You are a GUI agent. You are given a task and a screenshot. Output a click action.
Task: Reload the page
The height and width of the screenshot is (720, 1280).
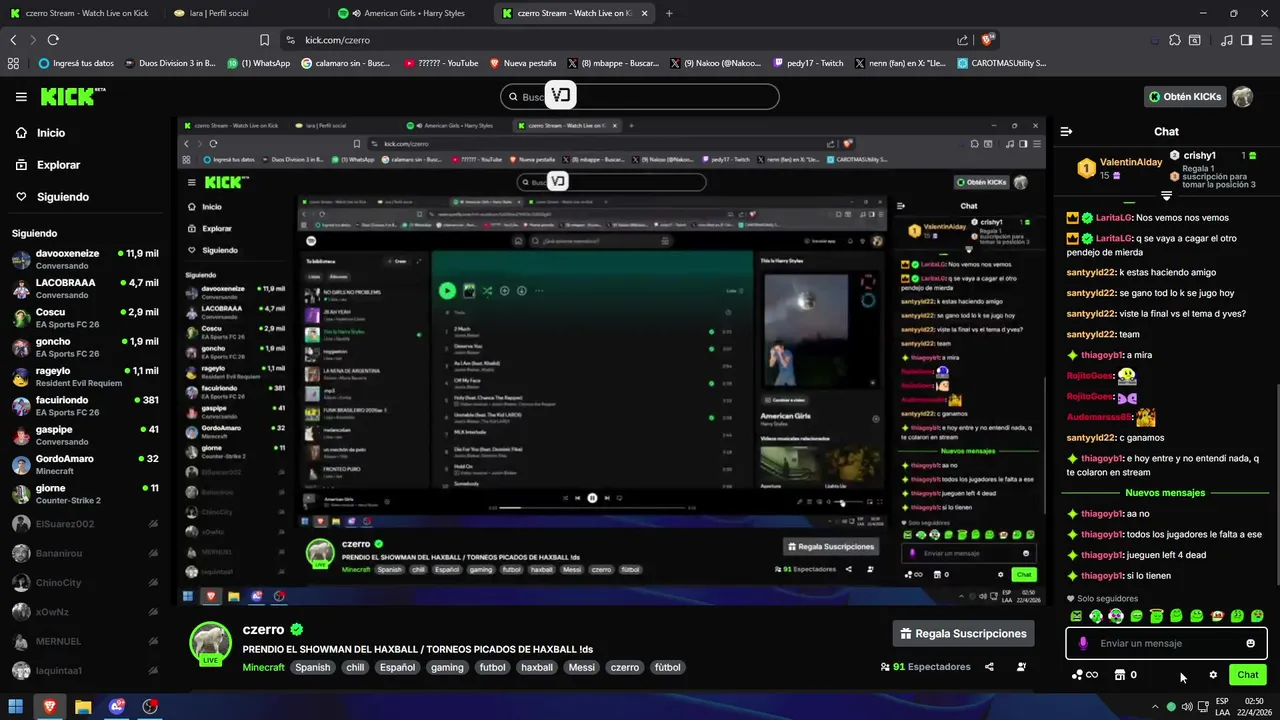coord(53,40)
